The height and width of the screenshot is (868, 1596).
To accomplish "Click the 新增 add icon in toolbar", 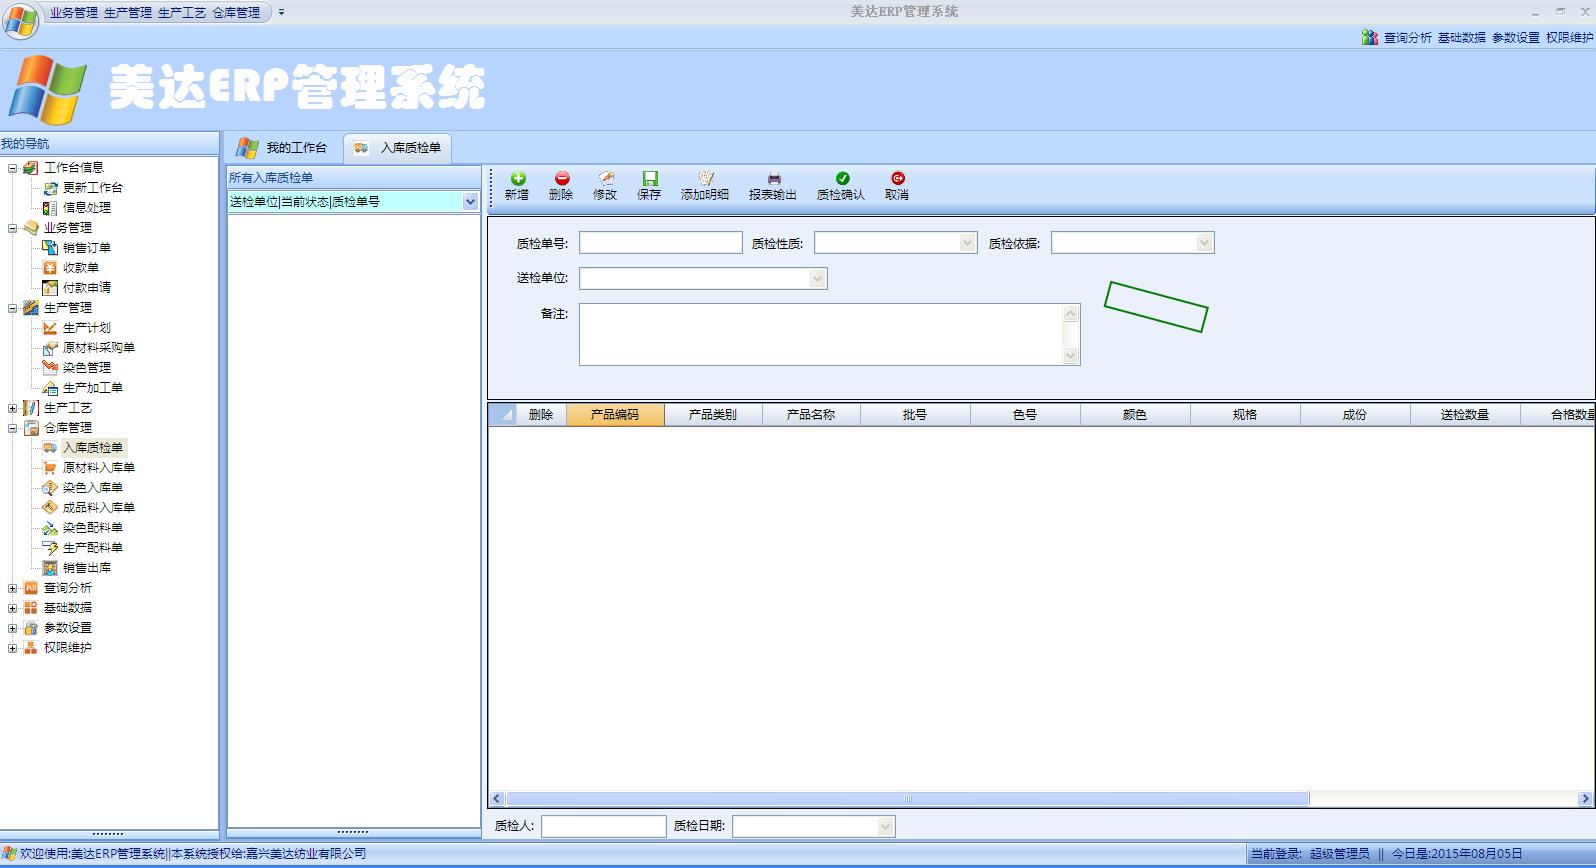I will (x=517, y=178).
